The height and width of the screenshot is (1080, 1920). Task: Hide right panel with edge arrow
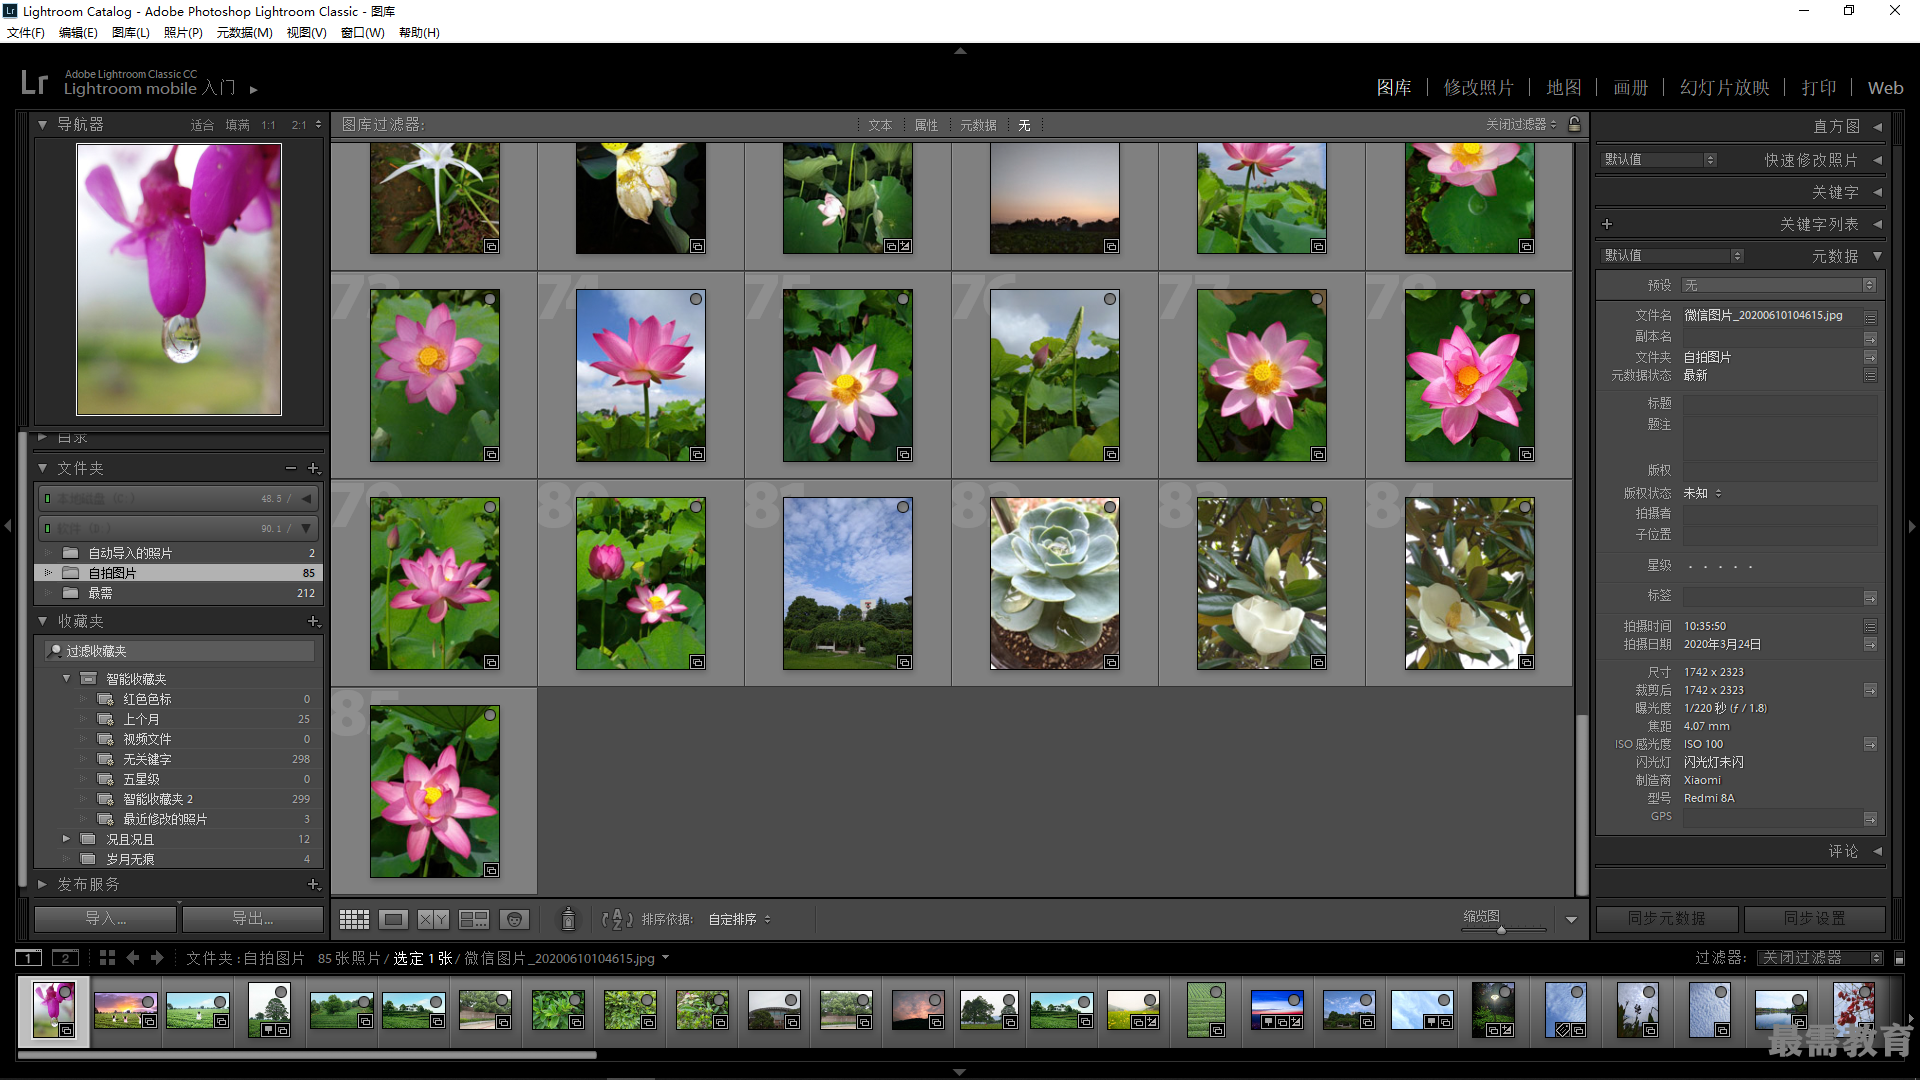1912,525
